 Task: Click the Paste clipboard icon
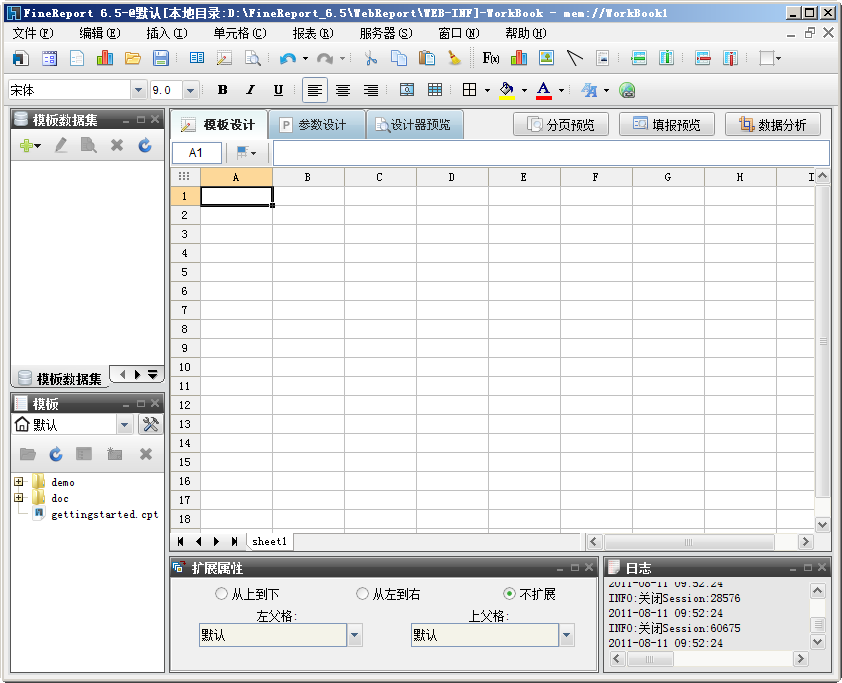(426, 58)
